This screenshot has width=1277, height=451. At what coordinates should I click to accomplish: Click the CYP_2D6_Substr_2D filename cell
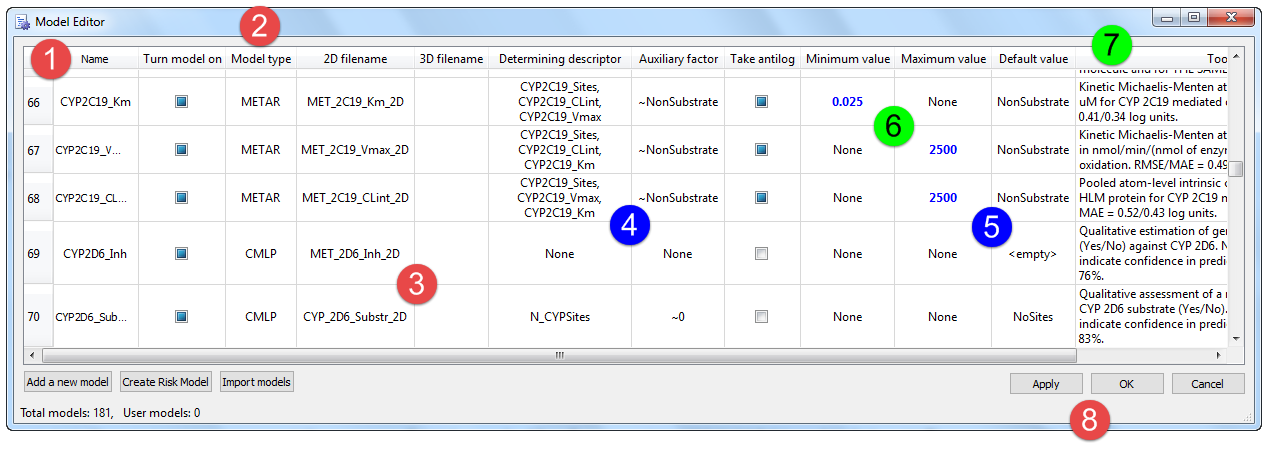355,316
